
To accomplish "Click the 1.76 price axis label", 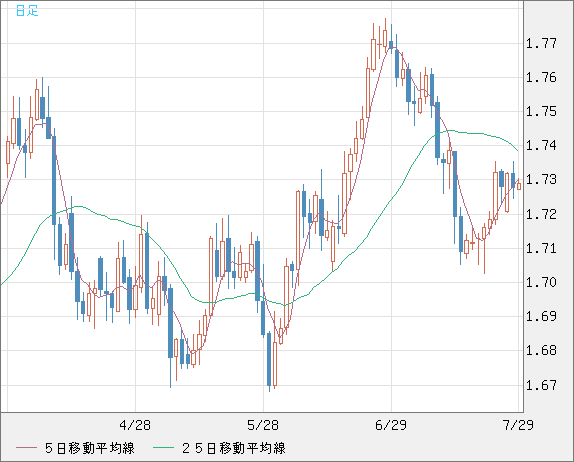I will pyautogui.click(x=541, y=78).
